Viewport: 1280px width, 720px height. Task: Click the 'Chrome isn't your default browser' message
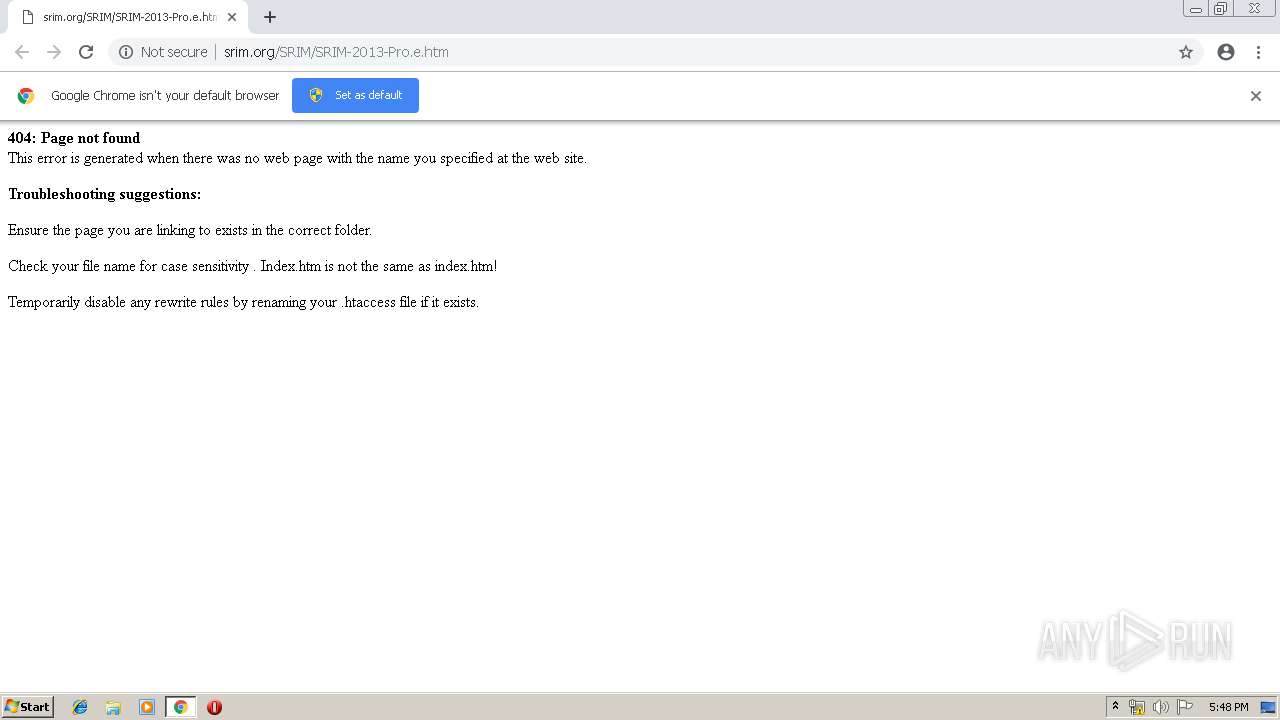click(x=165, y=96)
